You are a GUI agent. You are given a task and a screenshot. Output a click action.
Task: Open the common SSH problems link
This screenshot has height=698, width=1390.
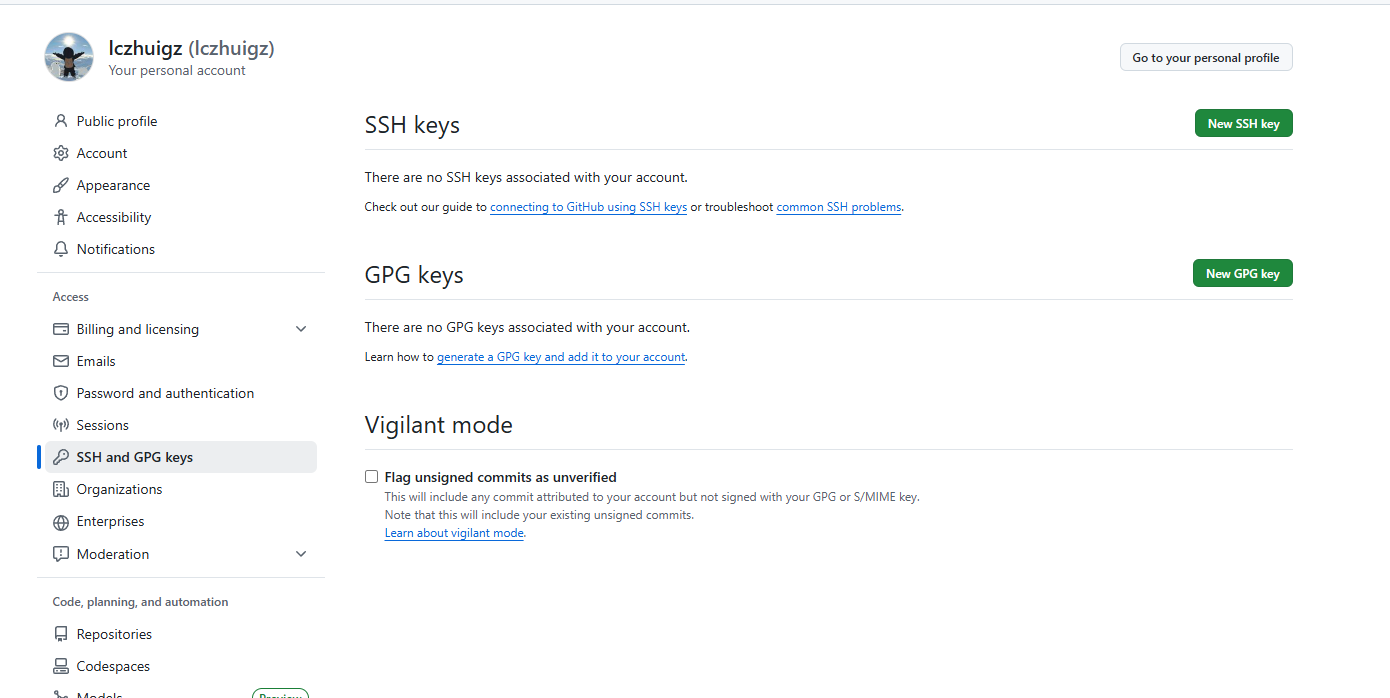click(x=839, y=207)
